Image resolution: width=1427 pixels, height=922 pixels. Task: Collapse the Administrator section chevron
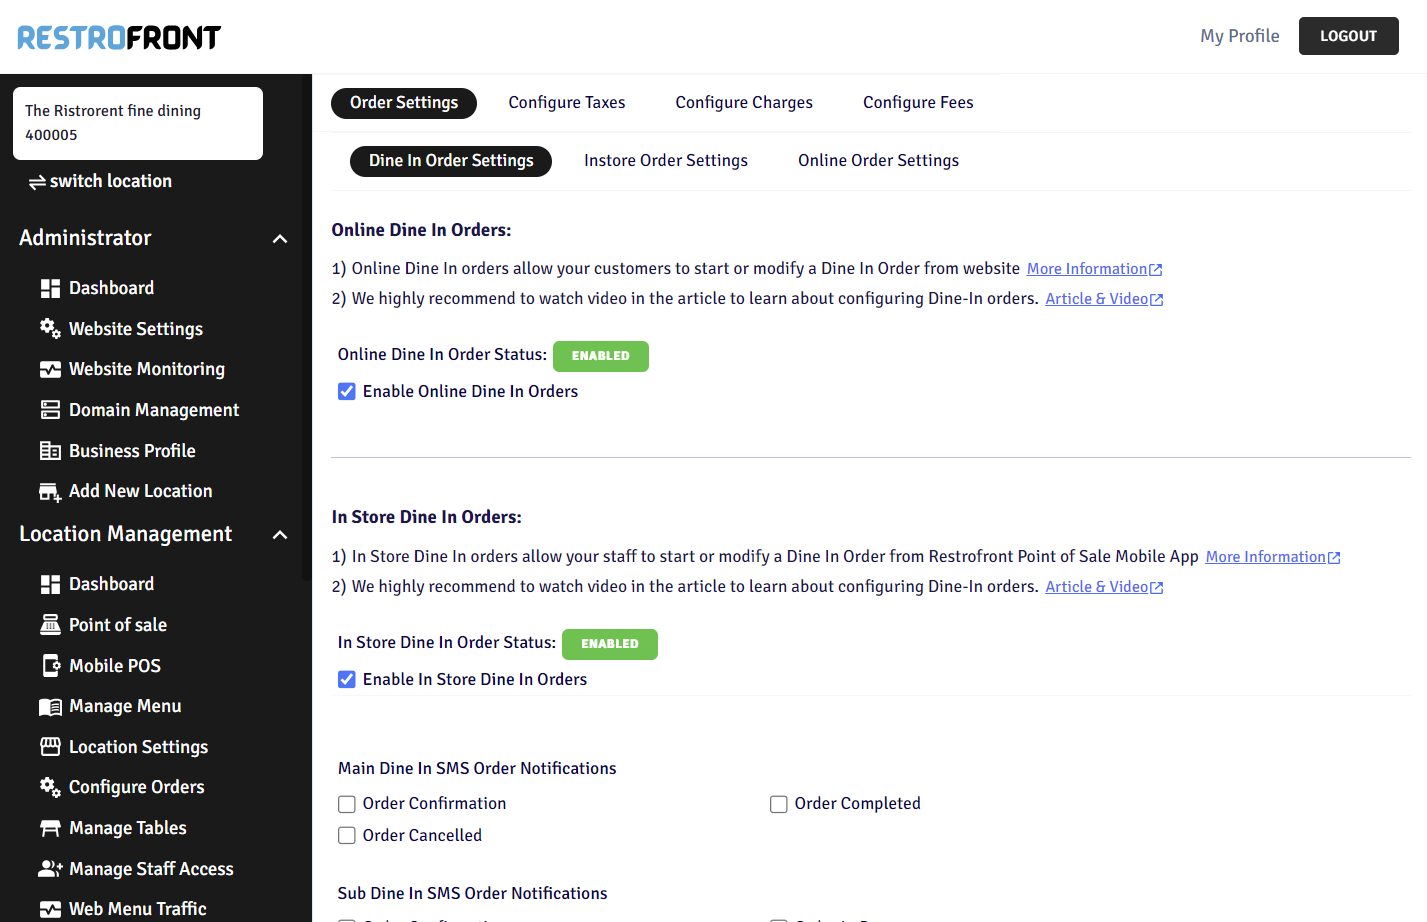pos(280,239)
